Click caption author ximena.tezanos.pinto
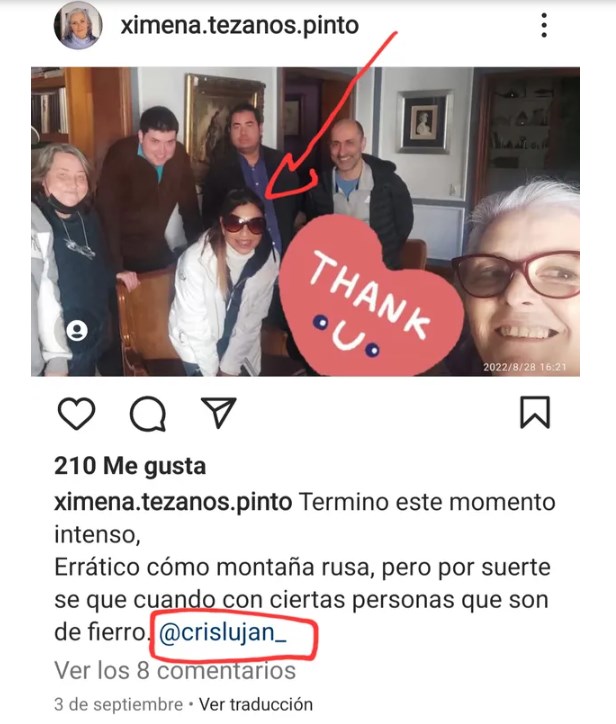 point(173,502)
